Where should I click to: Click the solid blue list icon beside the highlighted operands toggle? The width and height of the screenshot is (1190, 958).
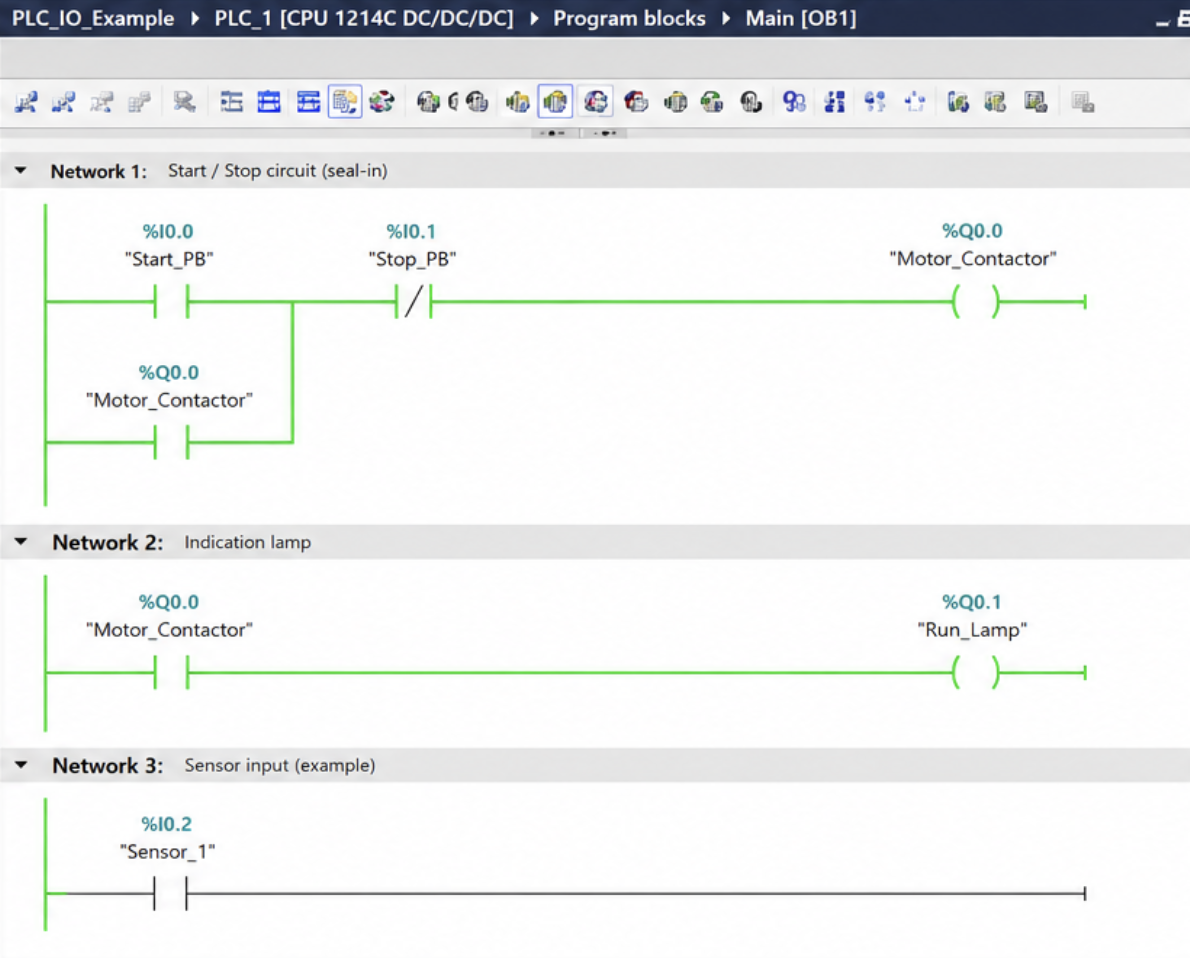pos(308,102)
